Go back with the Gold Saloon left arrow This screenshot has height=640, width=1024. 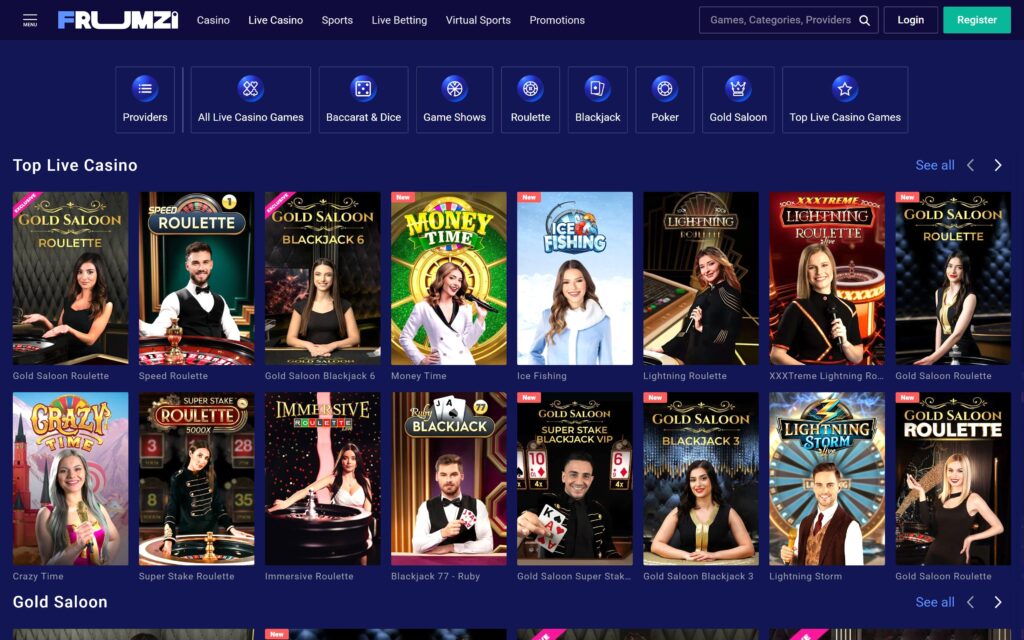tap(969, 602)
